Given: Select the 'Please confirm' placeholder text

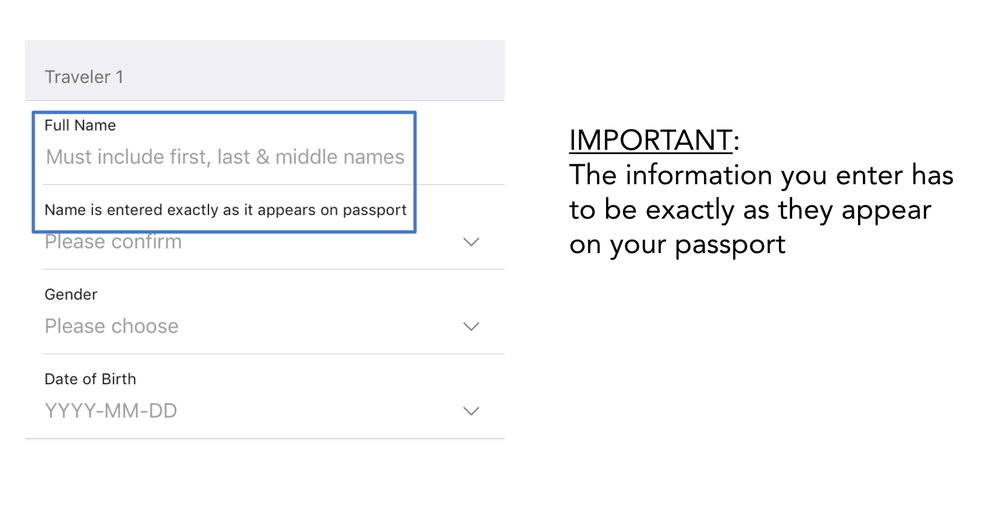Looking at the screenshot, I should (x=113, y=242).
